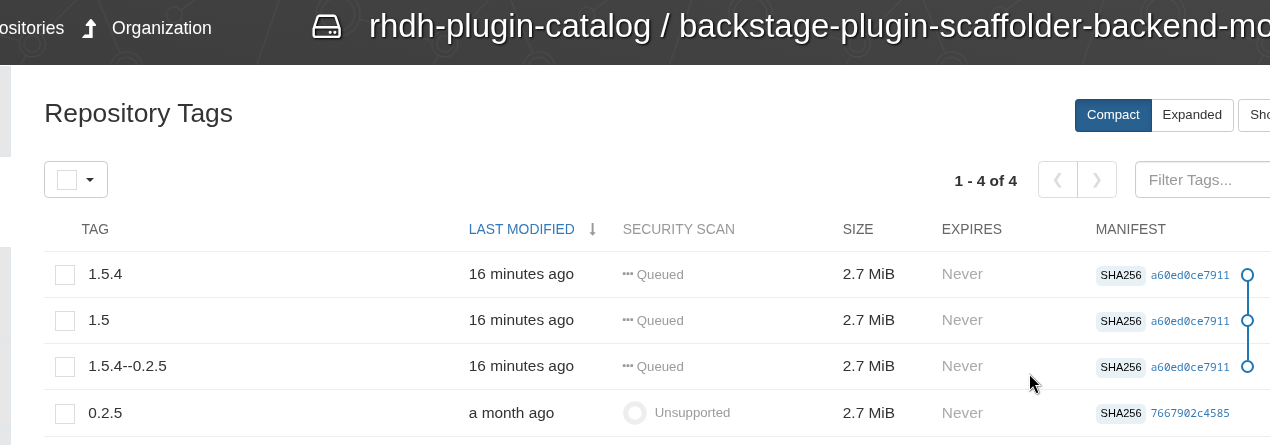1270x445 pixels.
Task: Click the manifest track circle for 1.5.4
Action: pyautogui.click(x=1247, y=274)
